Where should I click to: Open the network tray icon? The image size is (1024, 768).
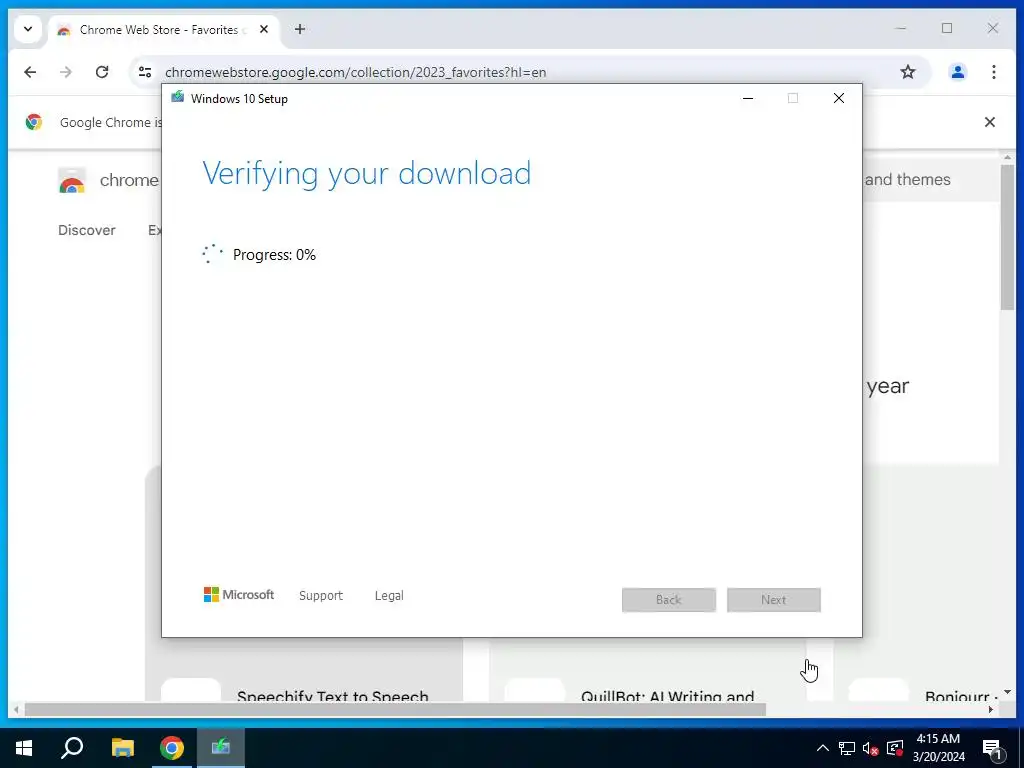[847, 748]
